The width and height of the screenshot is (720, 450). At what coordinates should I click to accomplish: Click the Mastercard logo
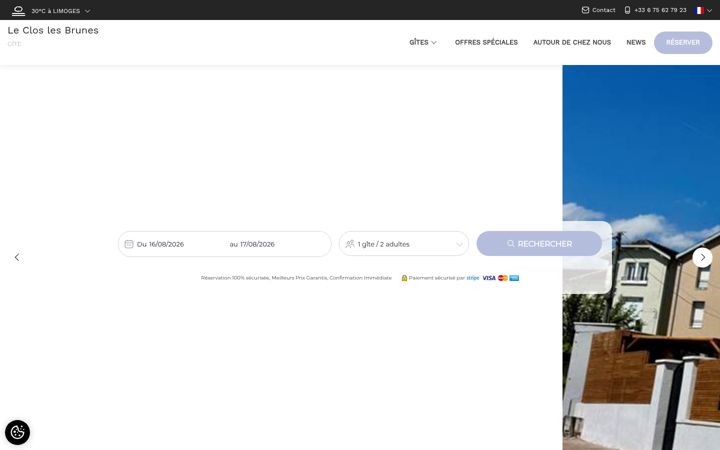tap(503, 278)
